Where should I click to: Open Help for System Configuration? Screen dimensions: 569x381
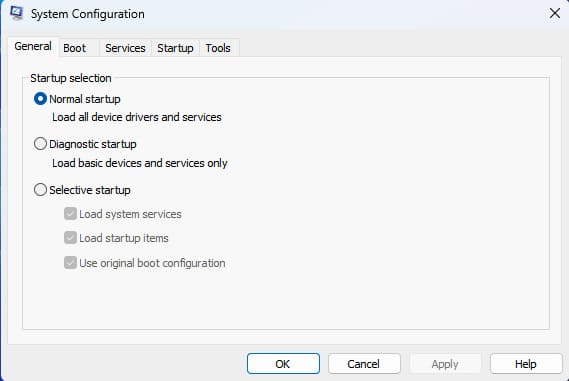pos(526,364)
